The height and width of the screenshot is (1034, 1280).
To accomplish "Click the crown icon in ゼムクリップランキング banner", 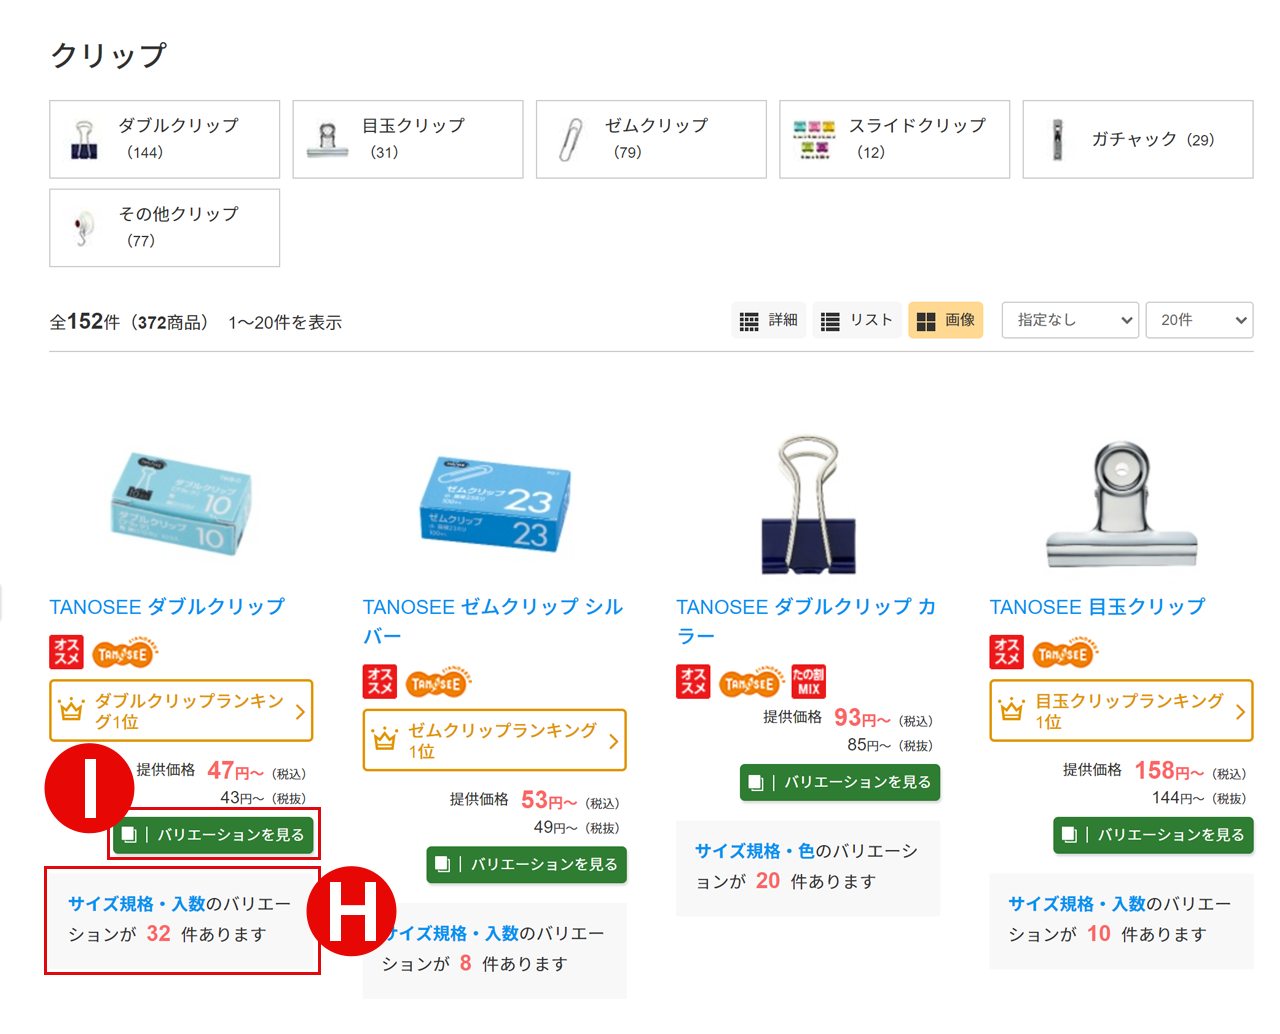I will (385, 740).
